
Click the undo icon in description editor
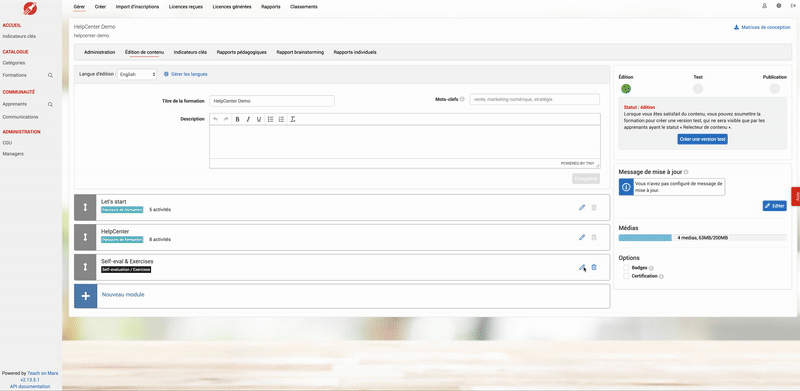tap(215, 119)
